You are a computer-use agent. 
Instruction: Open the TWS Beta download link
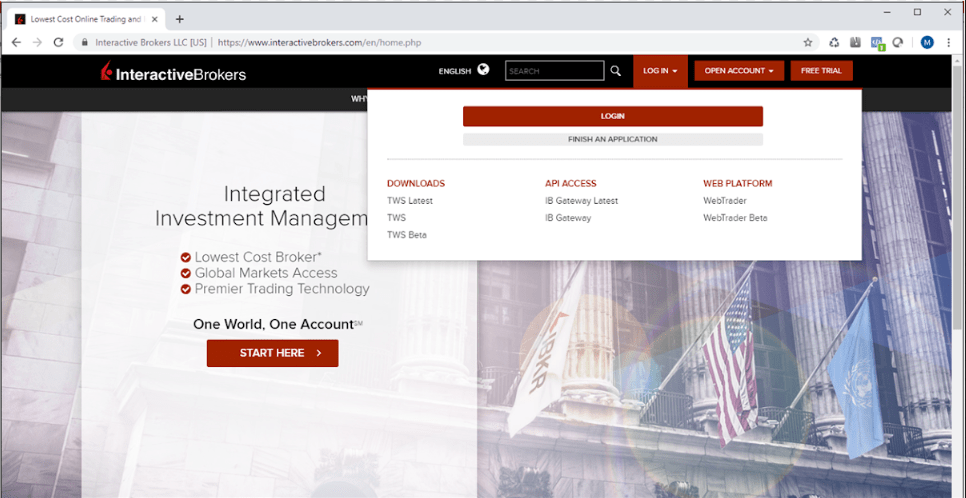(407, 235)
